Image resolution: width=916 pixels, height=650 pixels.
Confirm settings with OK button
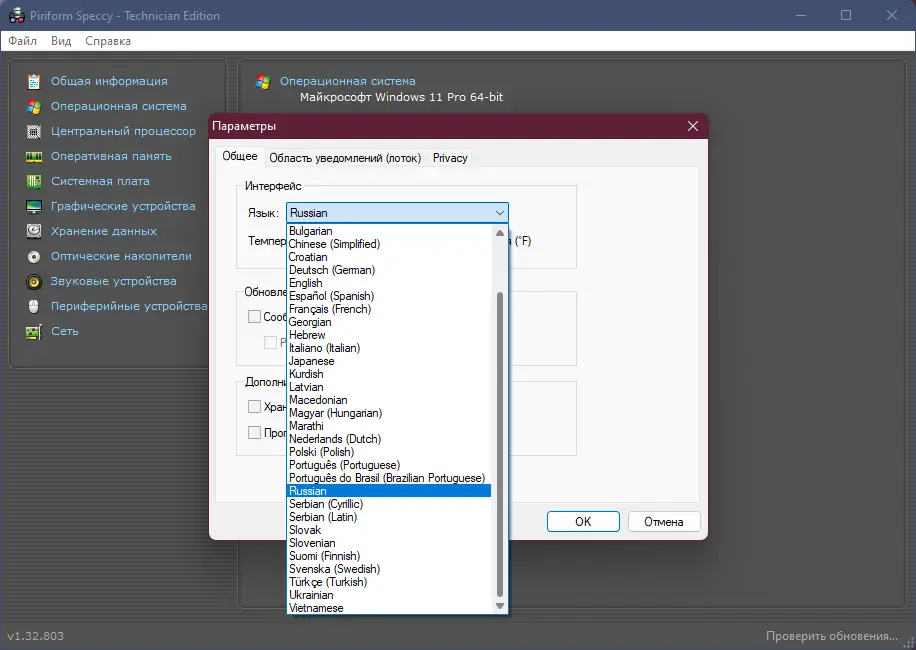tap(583, 522)
